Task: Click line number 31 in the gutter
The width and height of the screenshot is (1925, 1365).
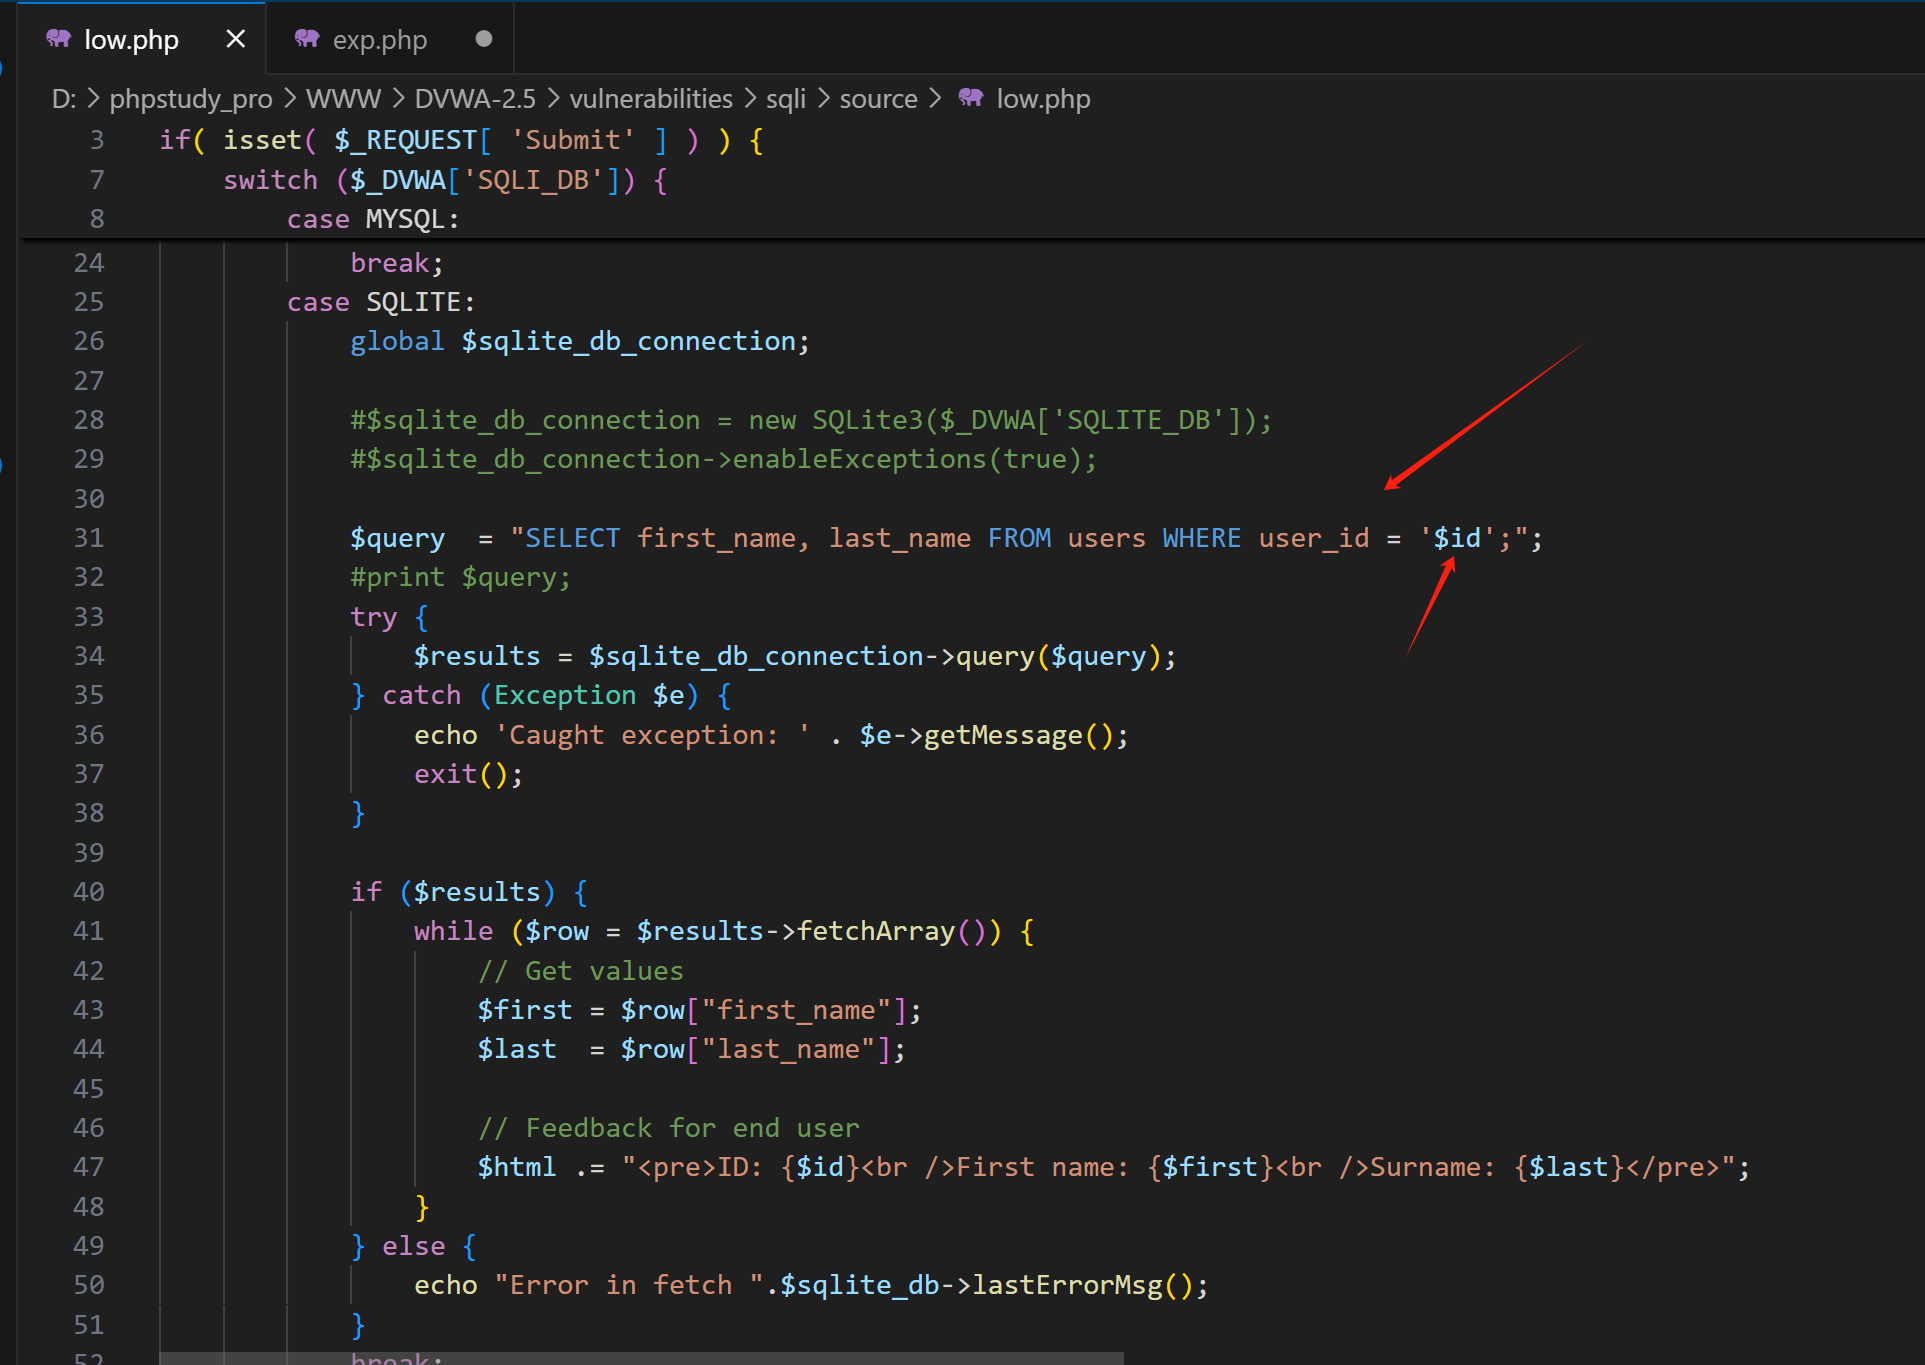Action: click(x=88, y=538)
